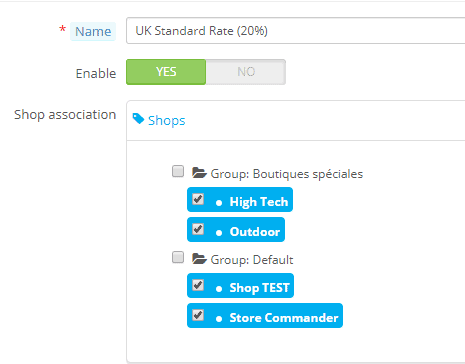Click the bullet icon beside High Tech
This screenshot has width=465, height=364.
point(219,203)
